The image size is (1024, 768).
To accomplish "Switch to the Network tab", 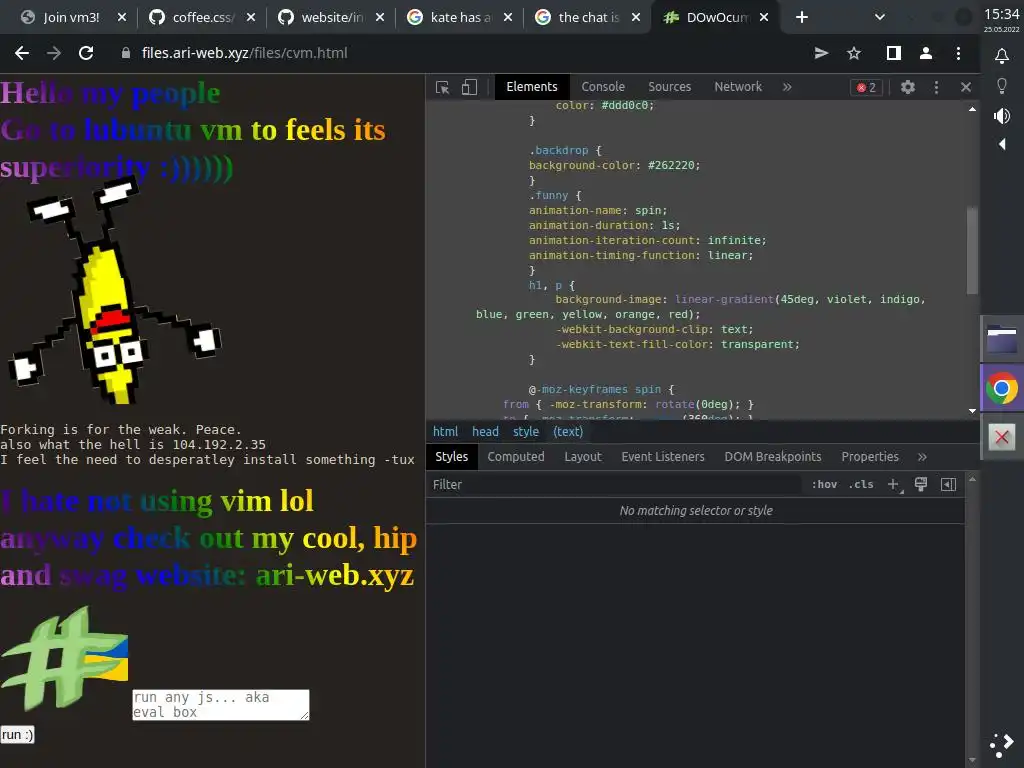I will [738, 87].
